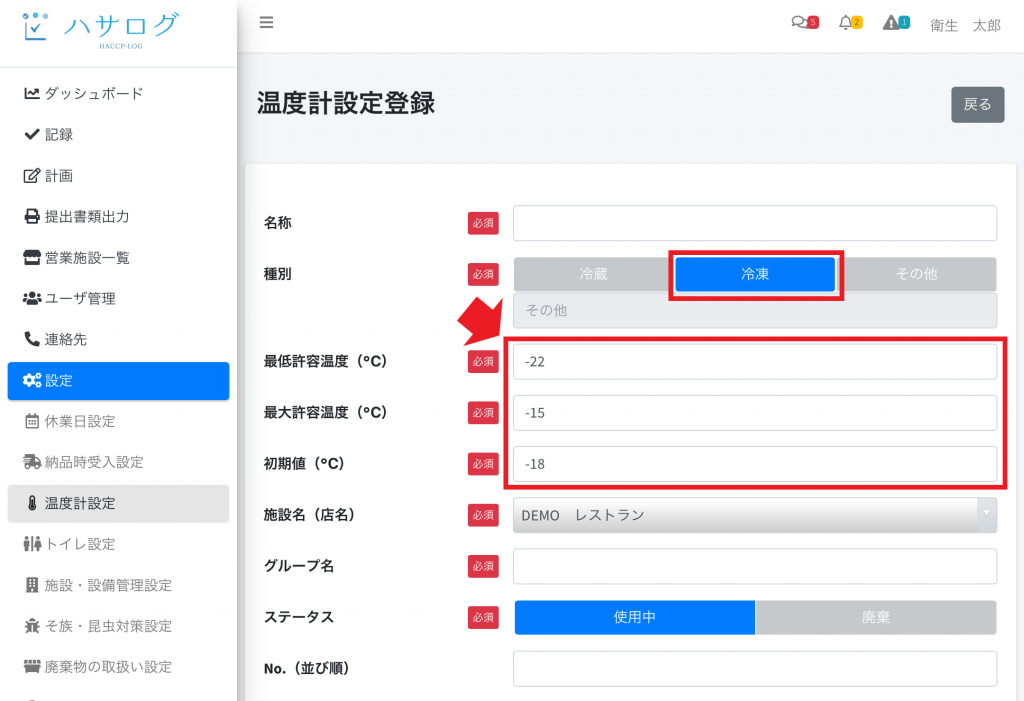
Task: Click the ハサログ logo
Action: tap(100, 28)
